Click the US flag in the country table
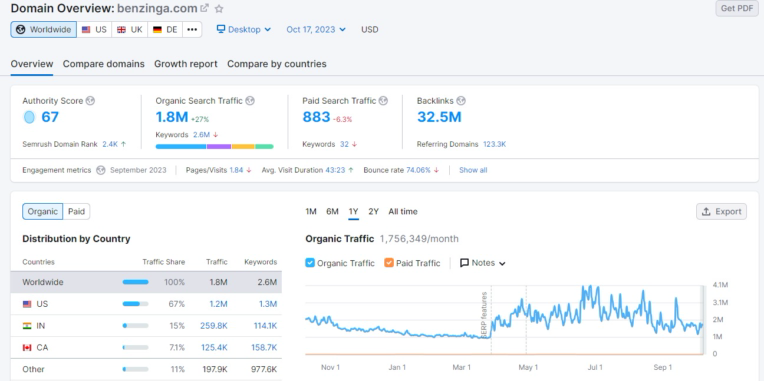 [x=27, y=304]
